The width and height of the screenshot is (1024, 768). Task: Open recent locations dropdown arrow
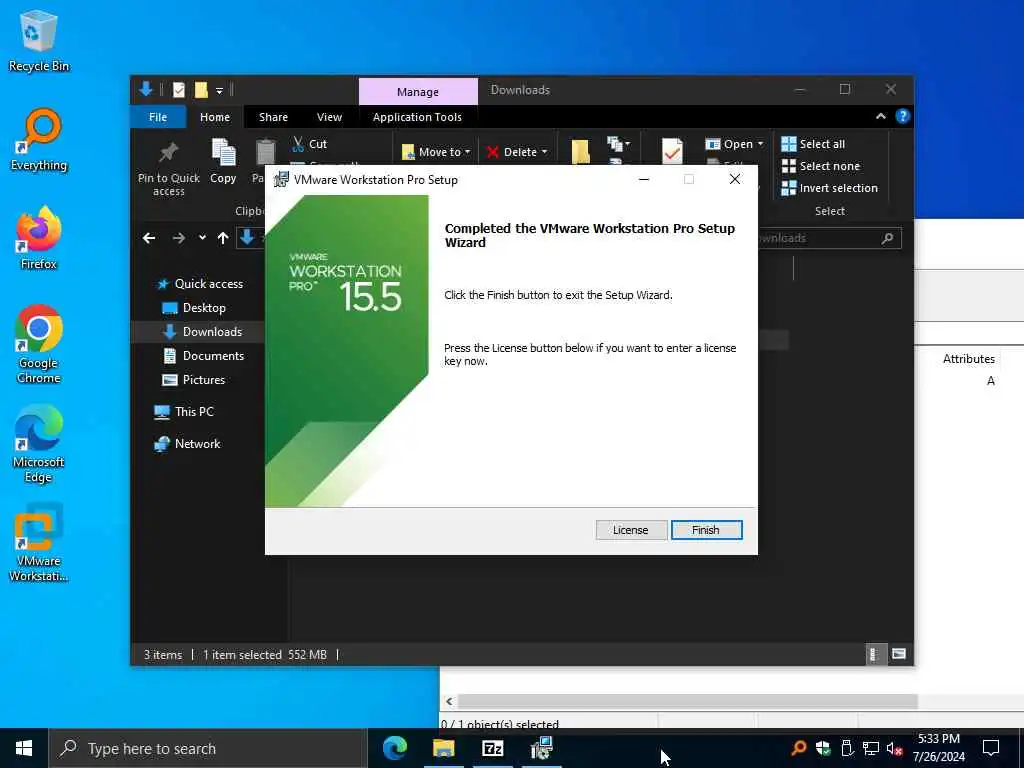point(202,238)
